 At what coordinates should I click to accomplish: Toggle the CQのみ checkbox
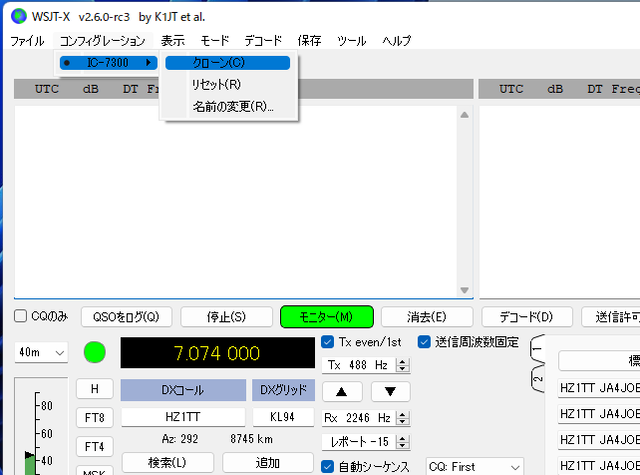pyautogui.click(x=20, y=316)
